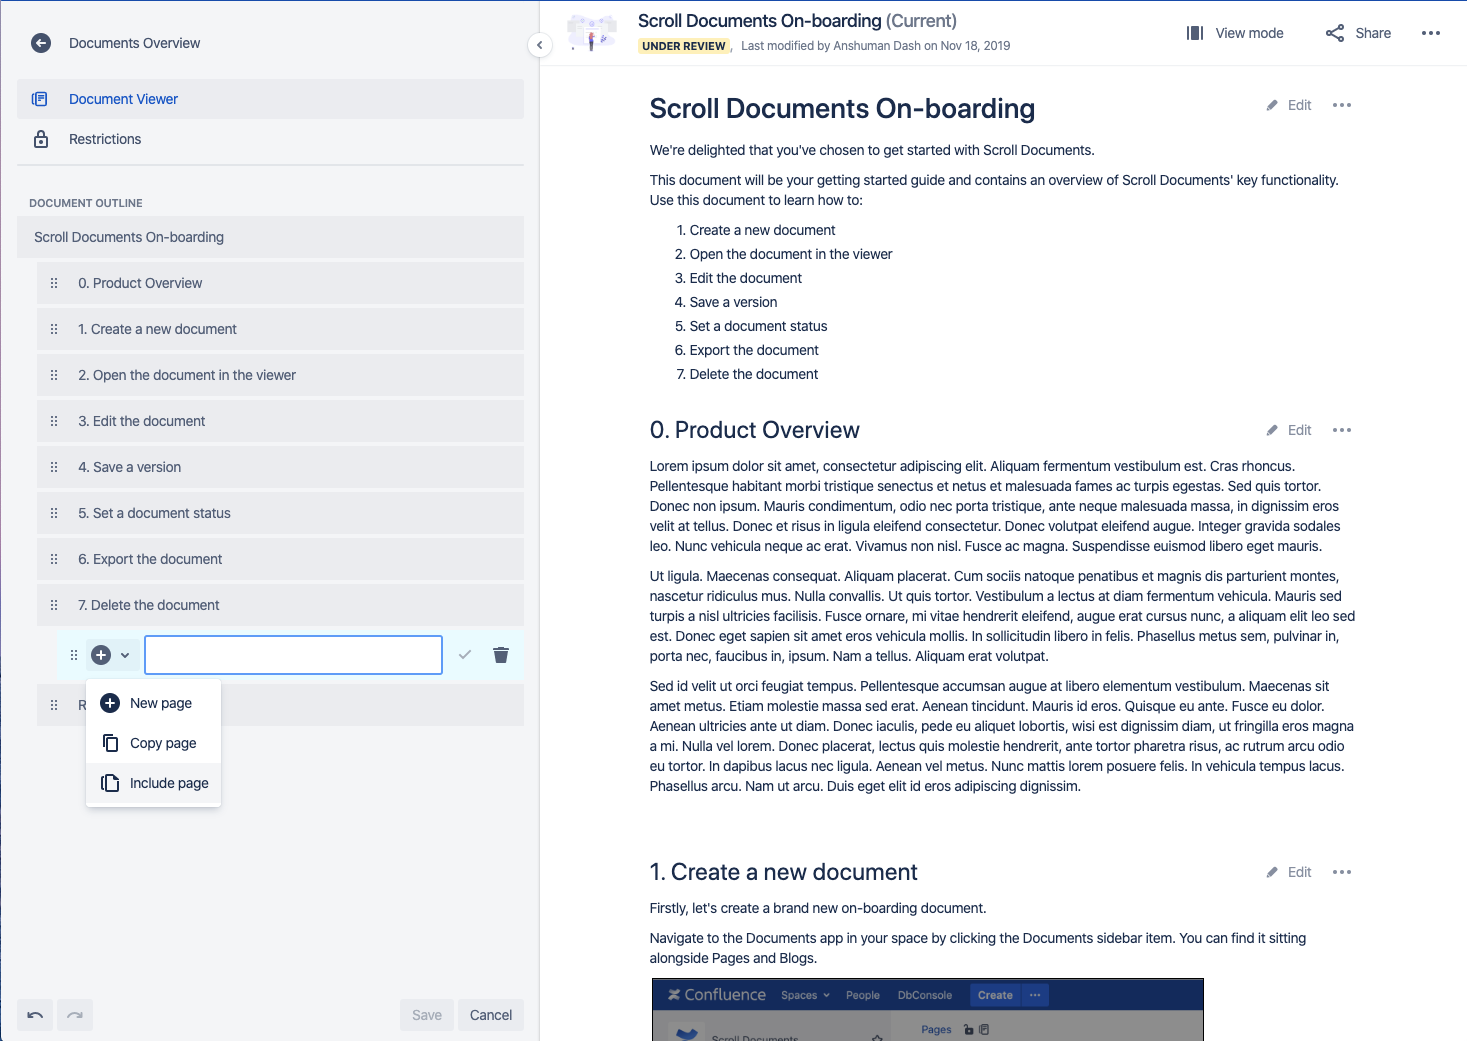Open Restrictions in the sidebar
Screen dimensions: 1467x1041
click(x=105, y=139)
